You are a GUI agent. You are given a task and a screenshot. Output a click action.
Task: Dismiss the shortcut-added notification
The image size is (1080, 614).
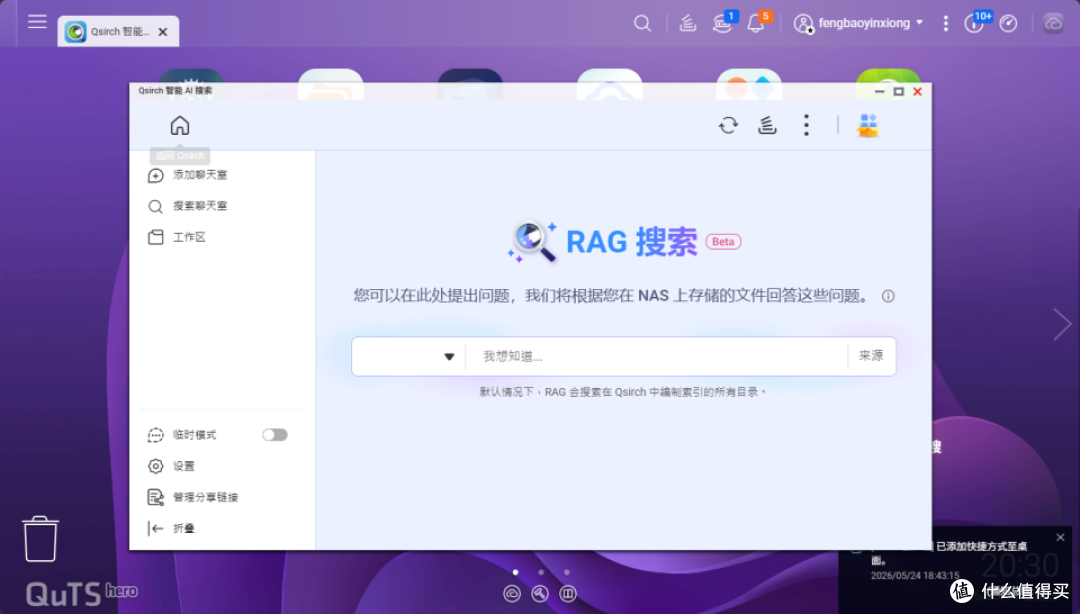click(1061, 537)
